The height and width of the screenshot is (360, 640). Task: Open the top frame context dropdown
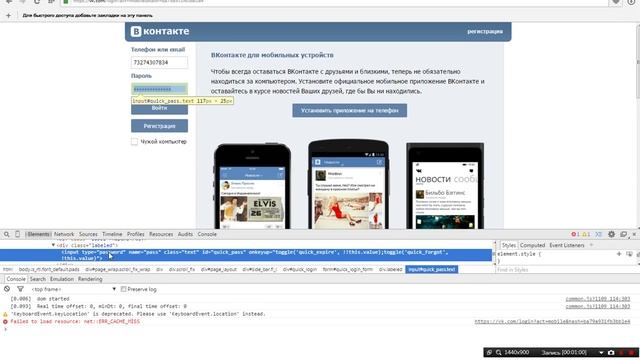point(74,289)
